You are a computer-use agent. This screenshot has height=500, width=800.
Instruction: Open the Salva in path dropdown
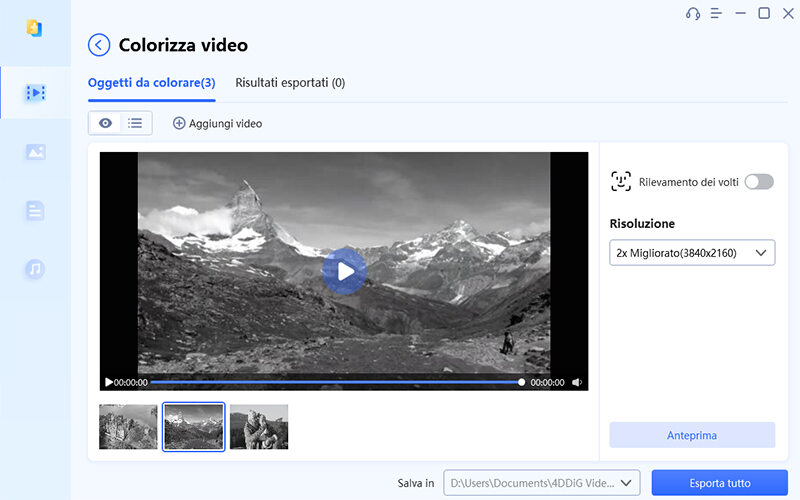541,483
